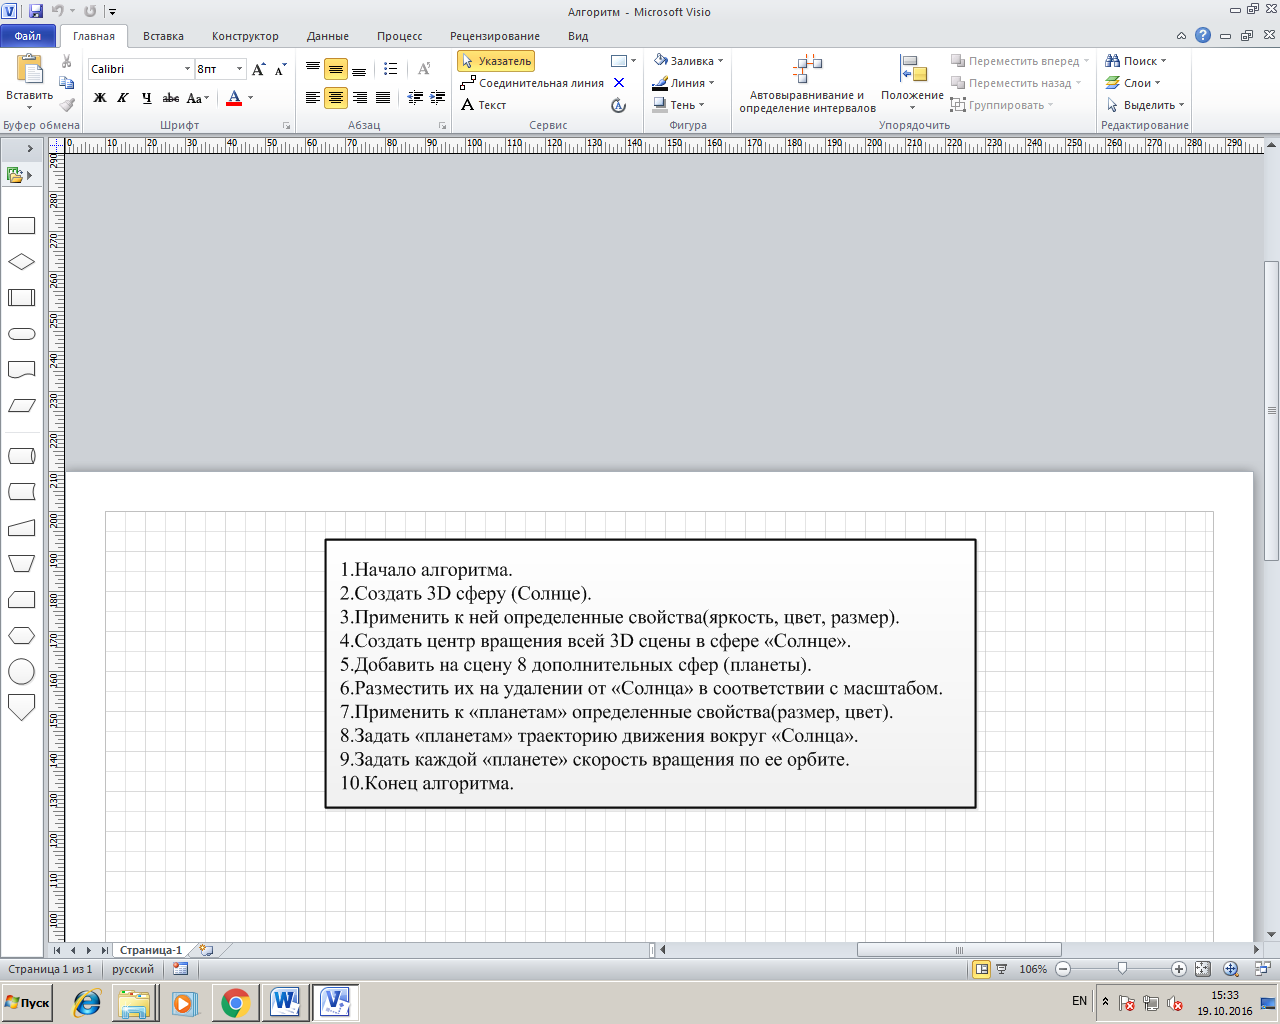The width and height of the screenshot is (1280, 1024).
Task: Open the Файл tab
Action: point(28,36)
